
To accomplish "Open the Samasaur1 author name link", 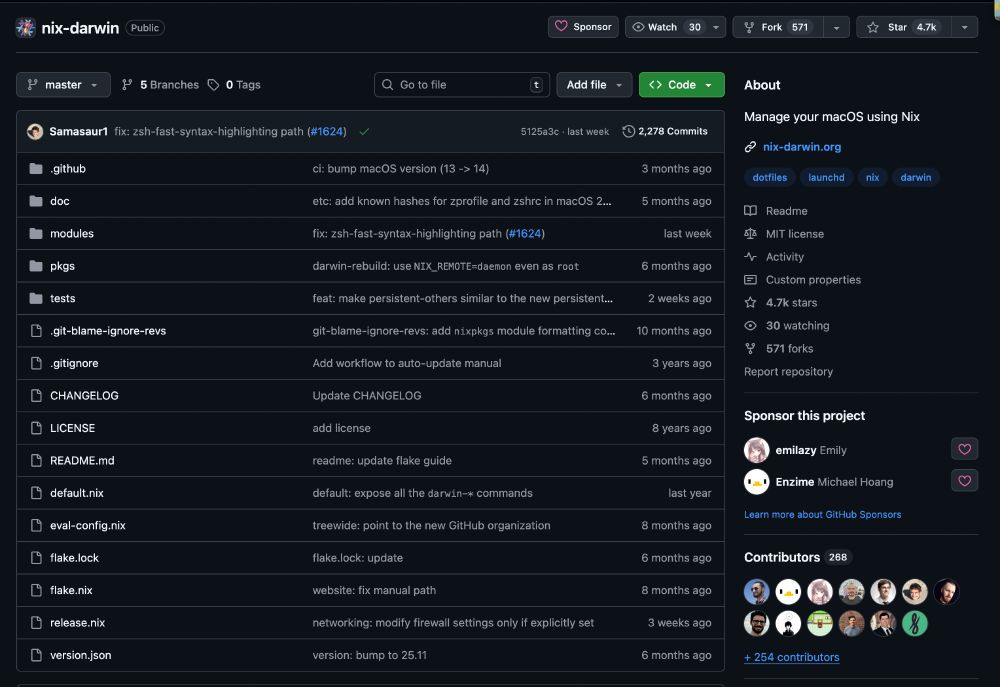I will pos(78,131).
